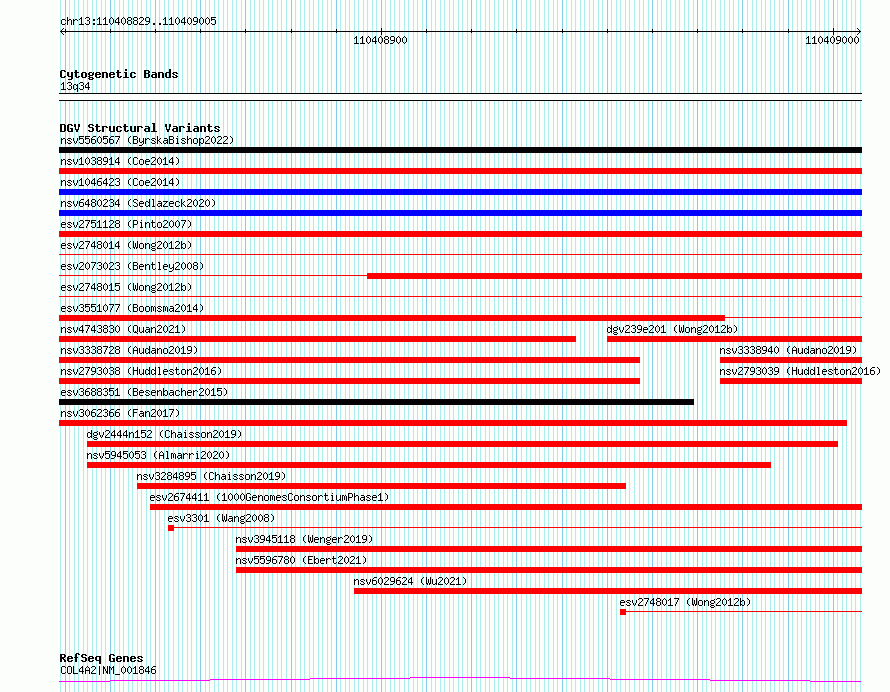Click the red bar of dgv239e201
This screenshot has height=692, width=890.
(x=734, y=339)
